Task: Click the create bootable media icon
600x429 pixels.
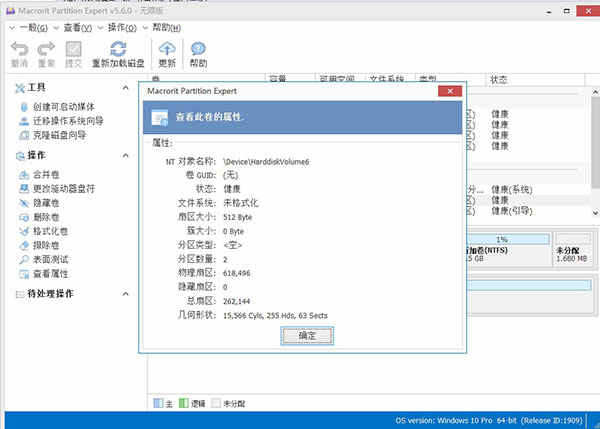Action: pos(24,107)
